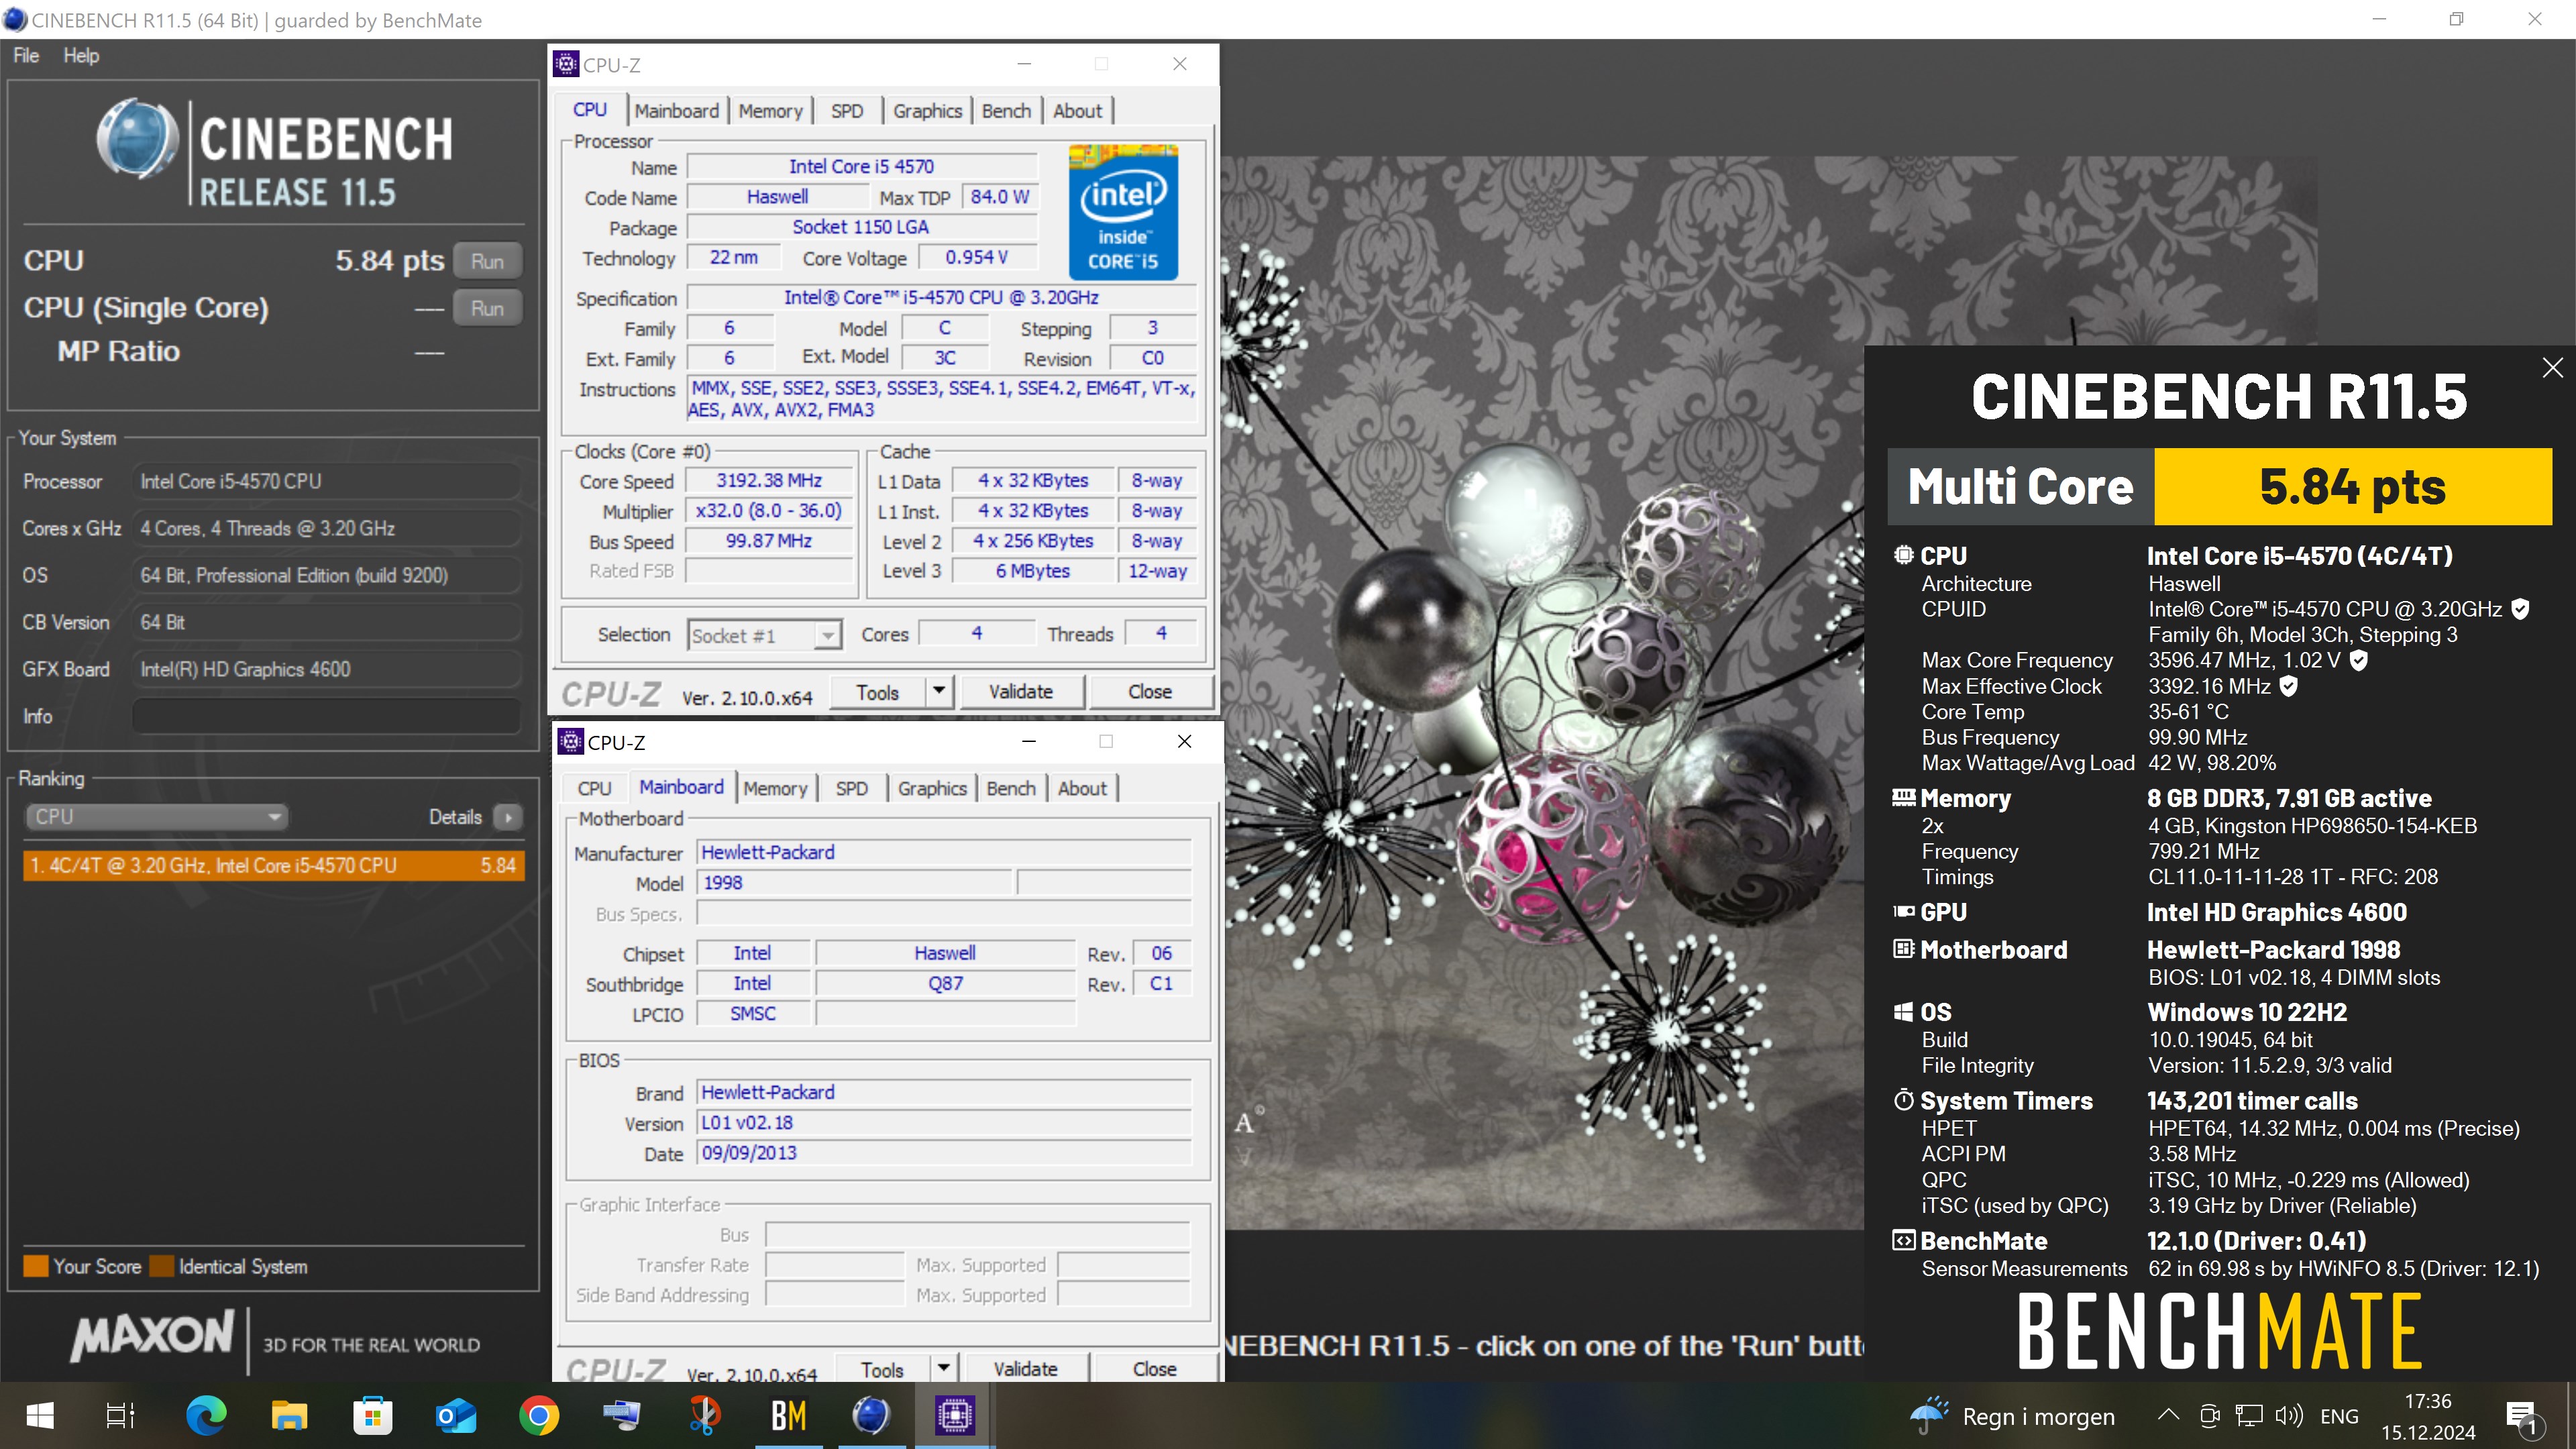Launch Microsoft Edge from taskbar
This screenshot has height=1449, width=2576.
206,1416
